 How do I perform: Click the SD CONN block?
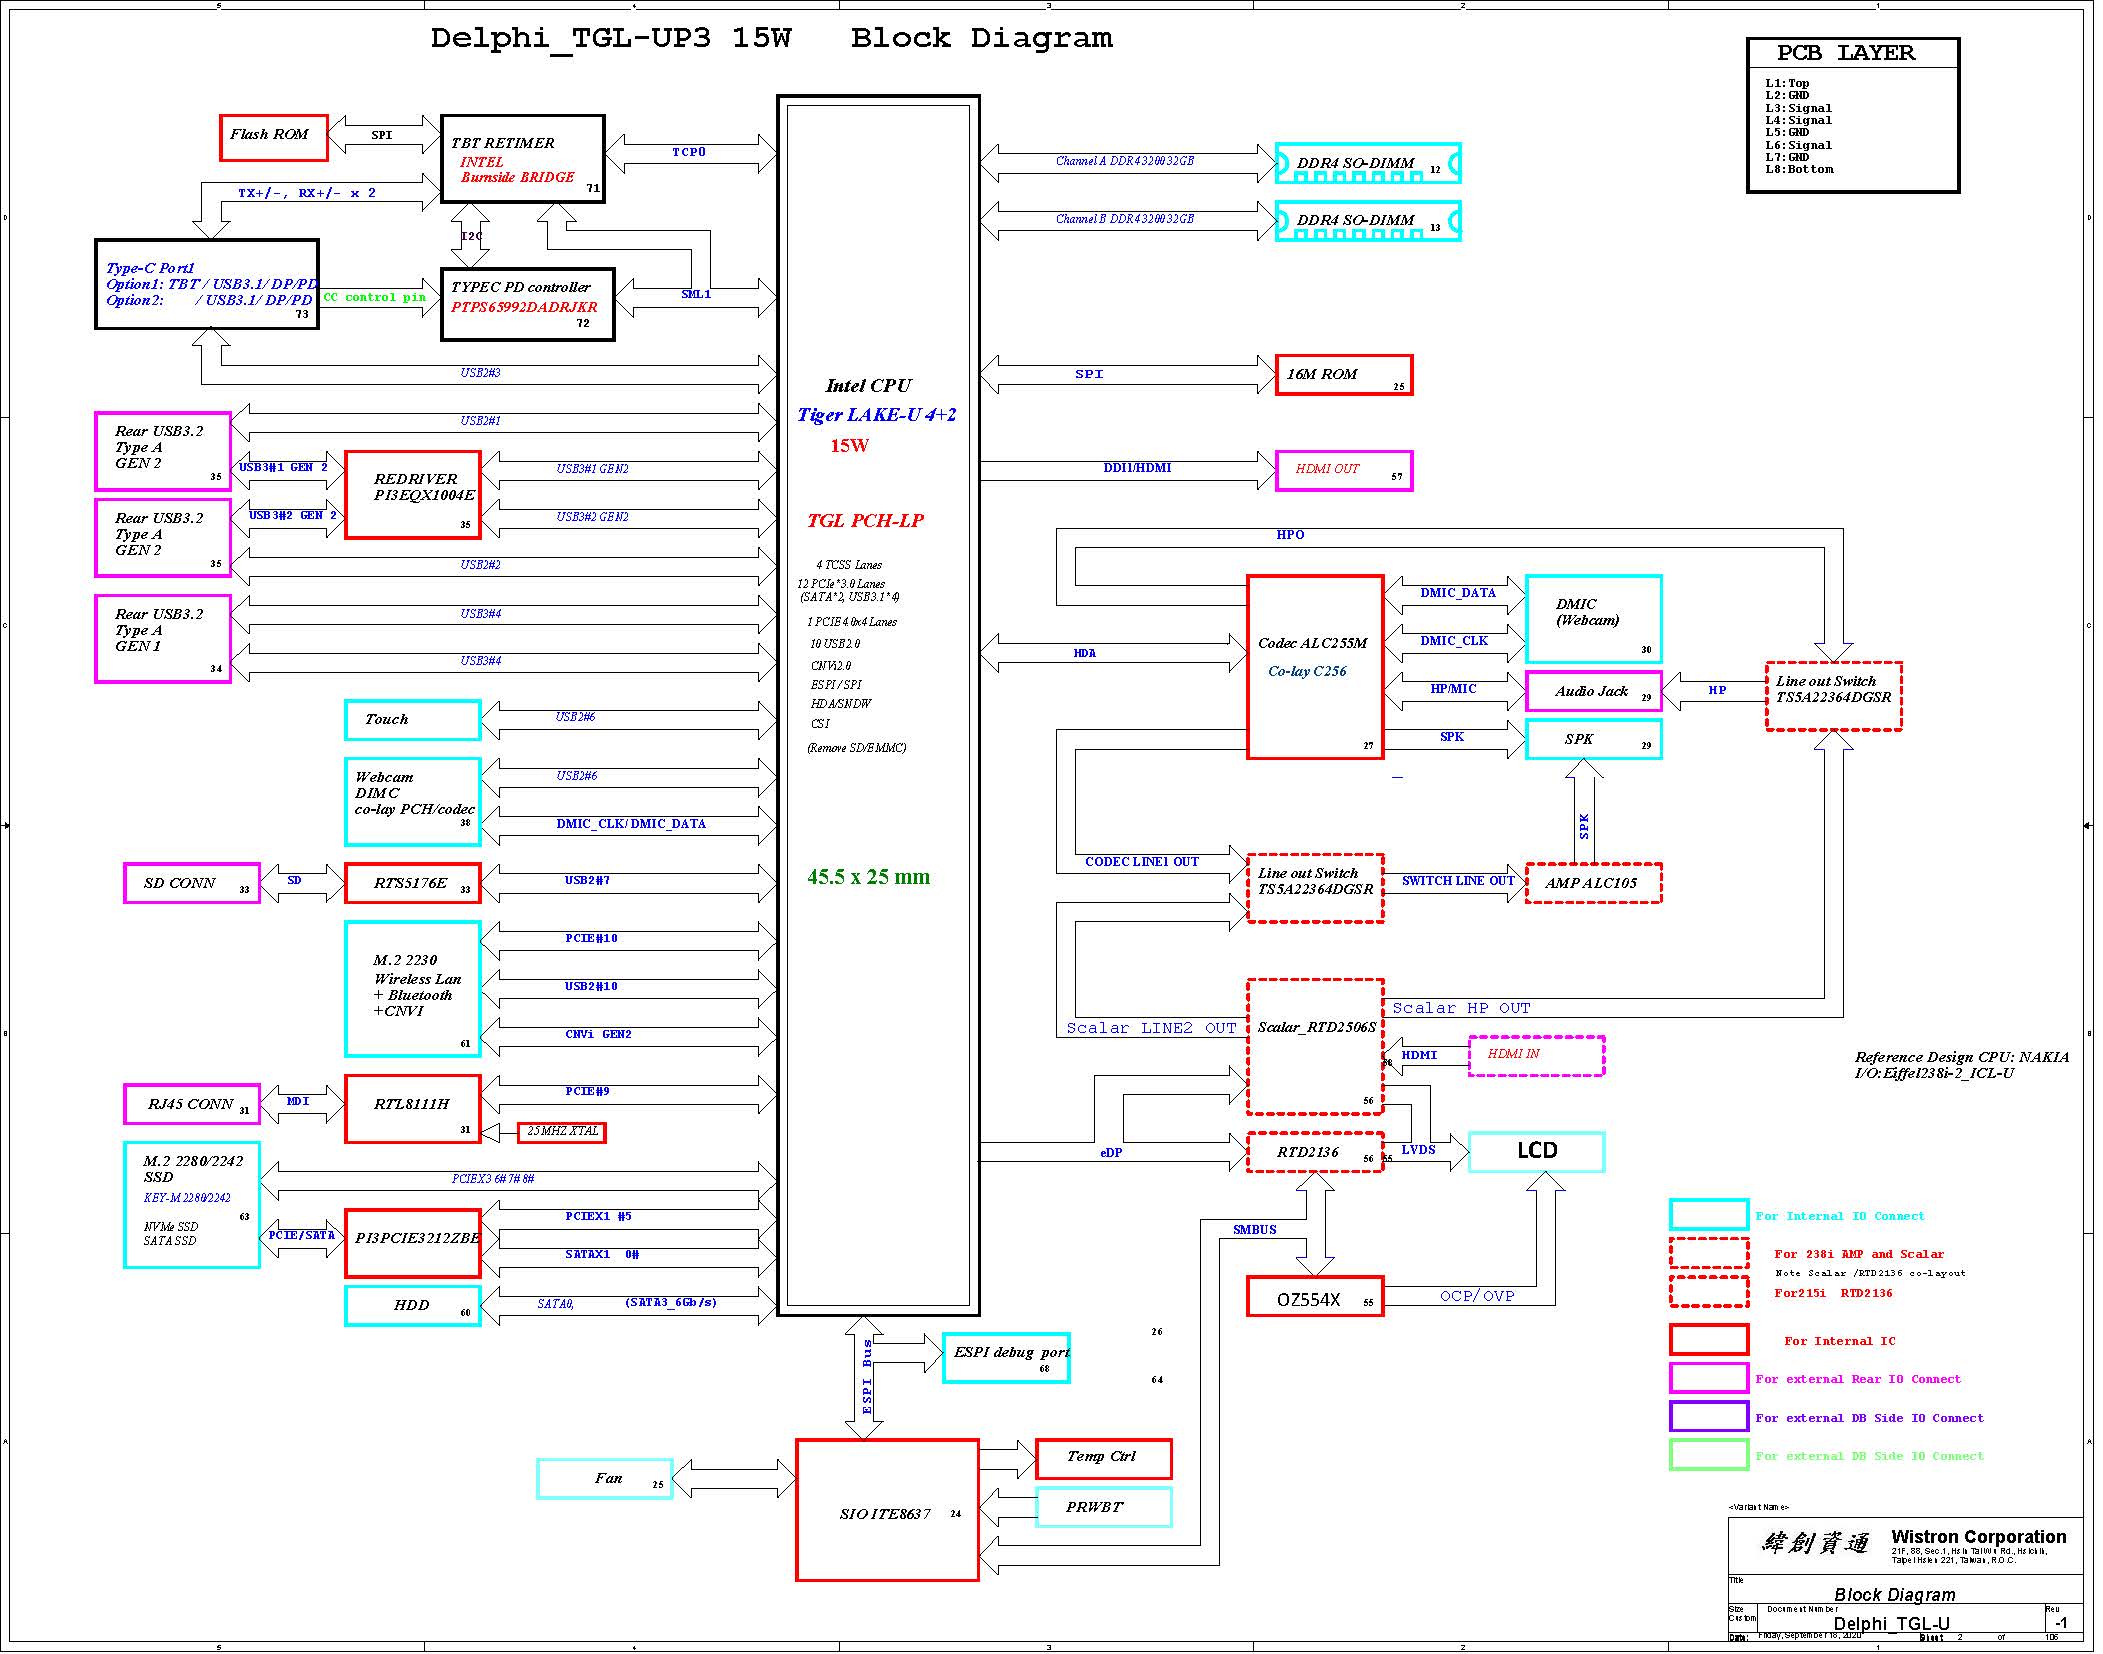[192, 883]
